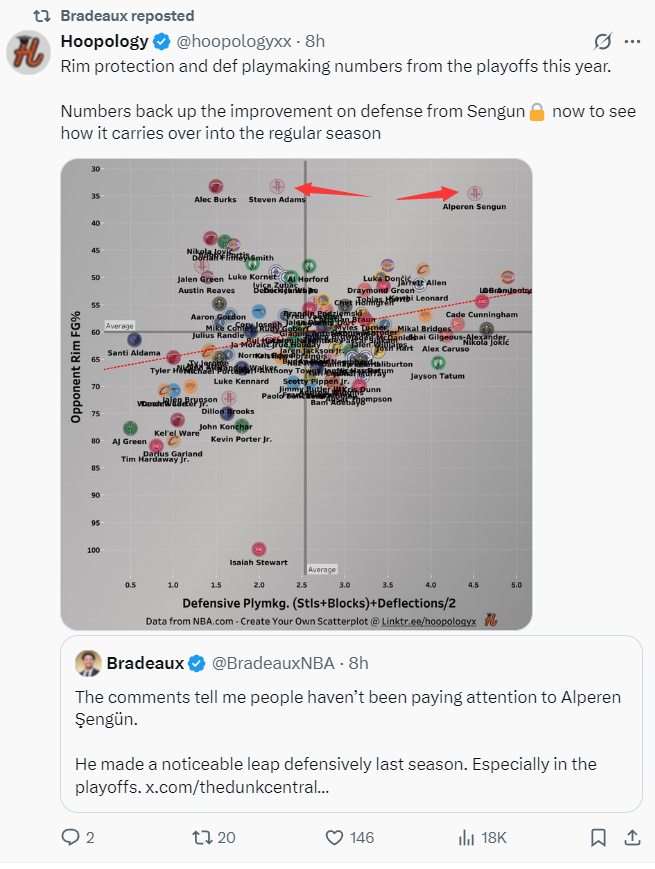655x869 pixels.
Task: Open the rim protection scatterplot image
Action: pos(296,394)
